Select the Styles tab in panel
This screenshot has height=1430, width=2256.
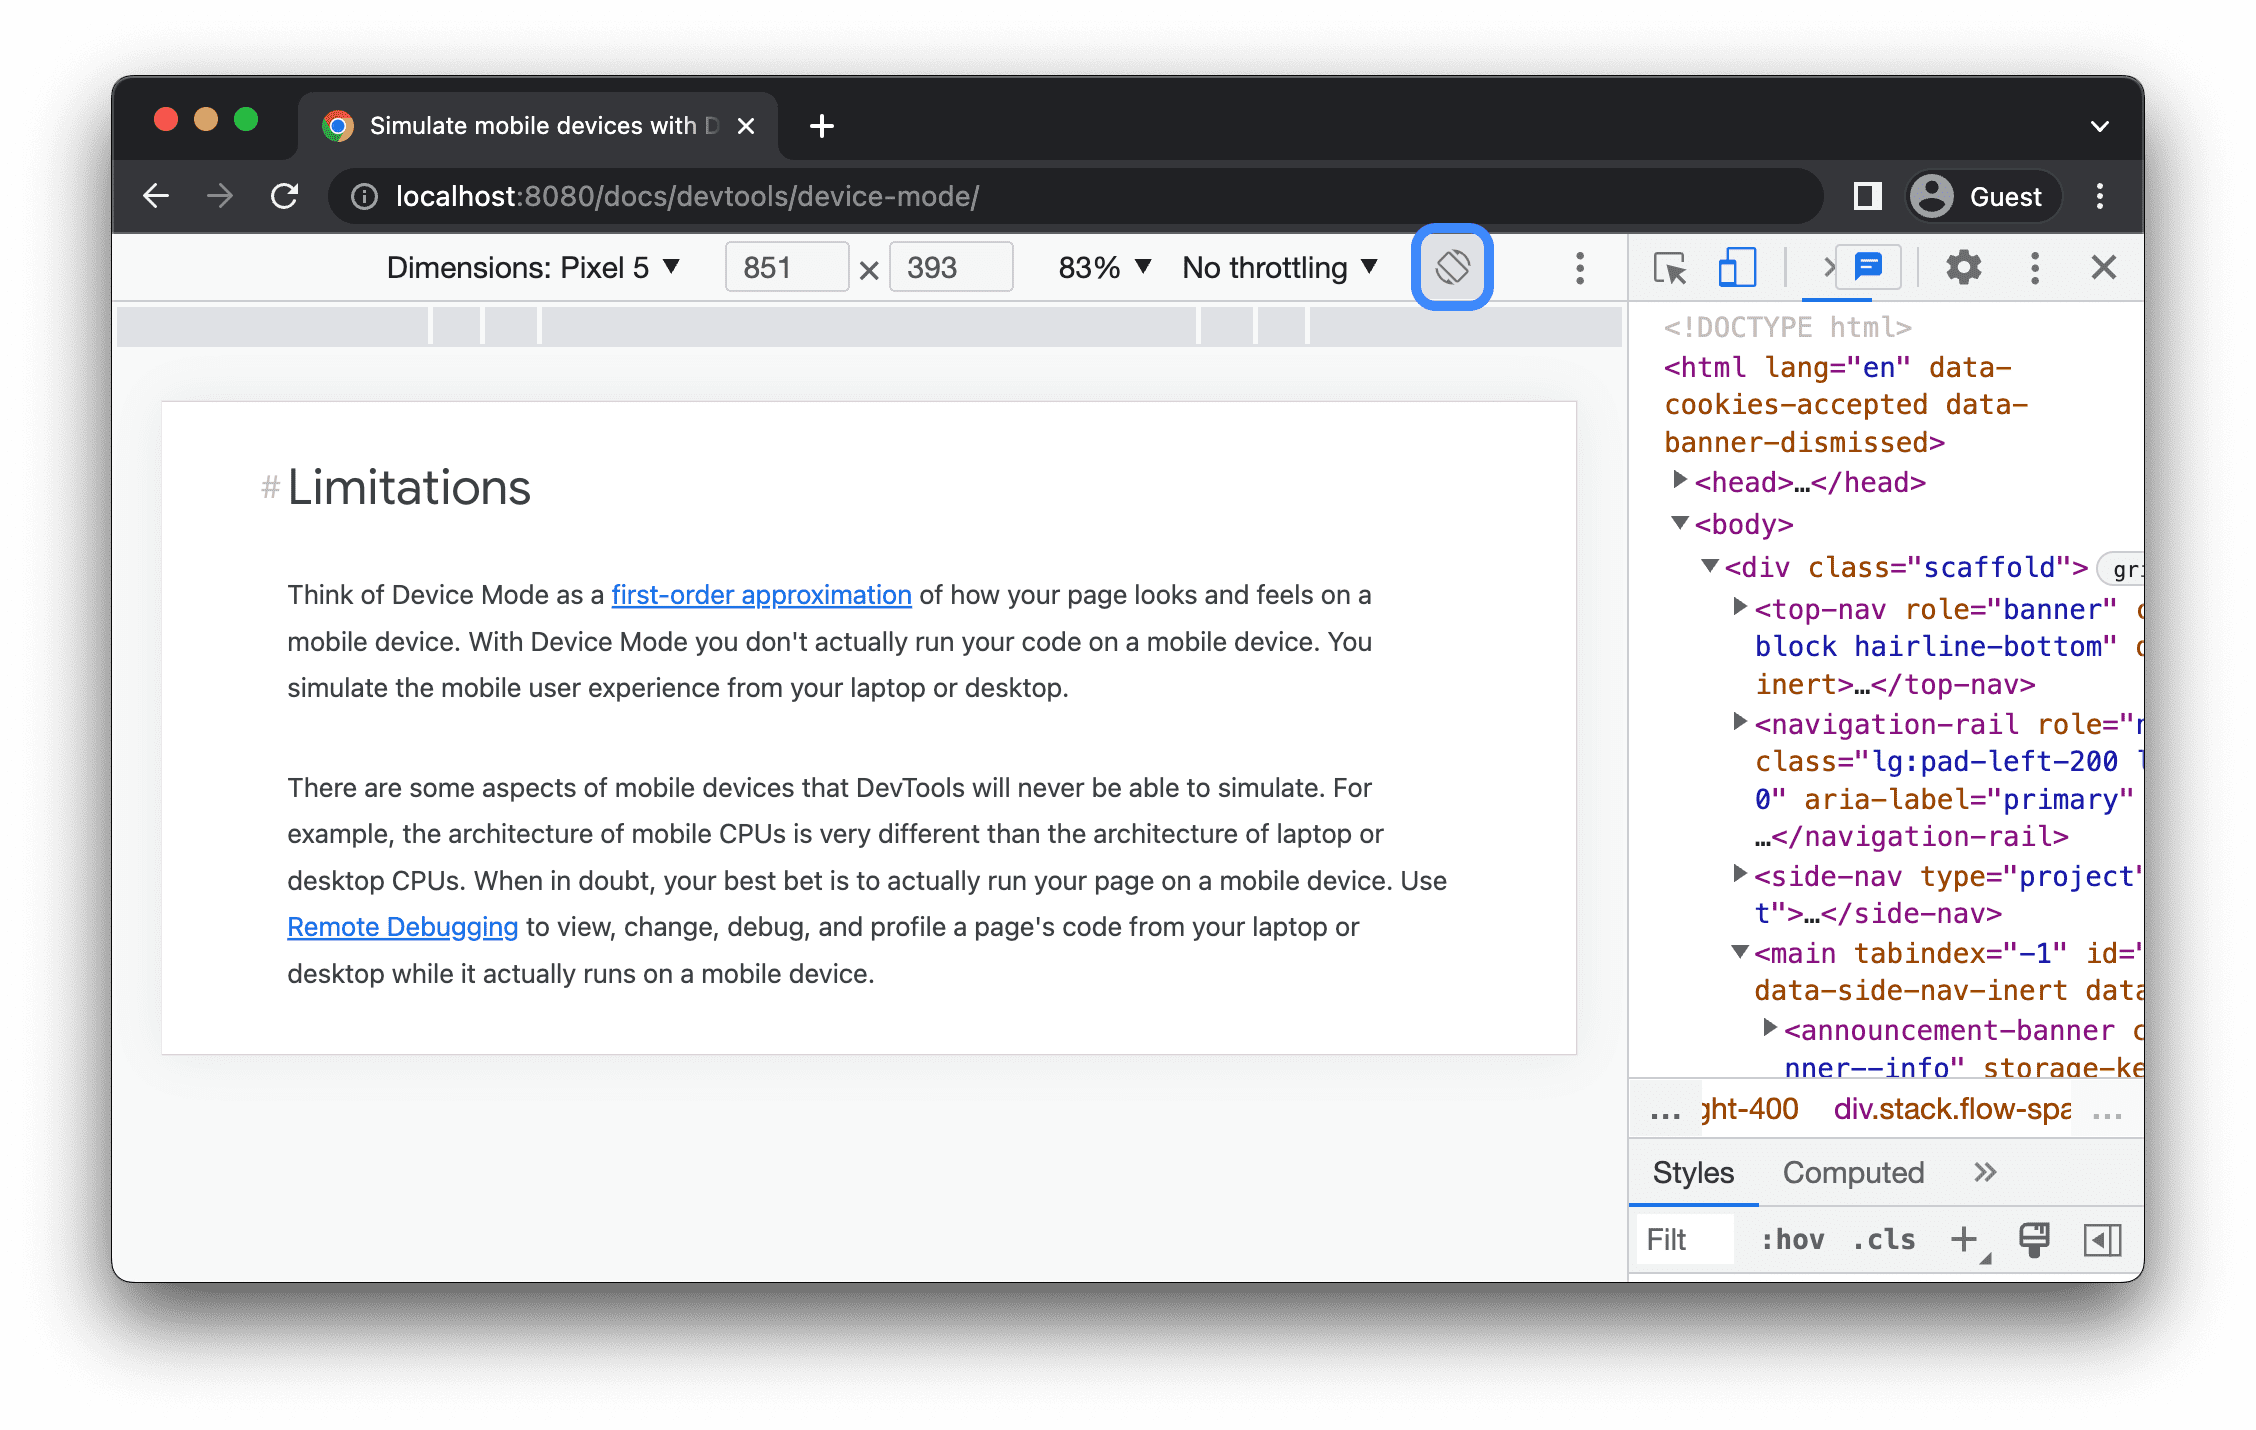pyautogui.click(x=1690, y=1172)
